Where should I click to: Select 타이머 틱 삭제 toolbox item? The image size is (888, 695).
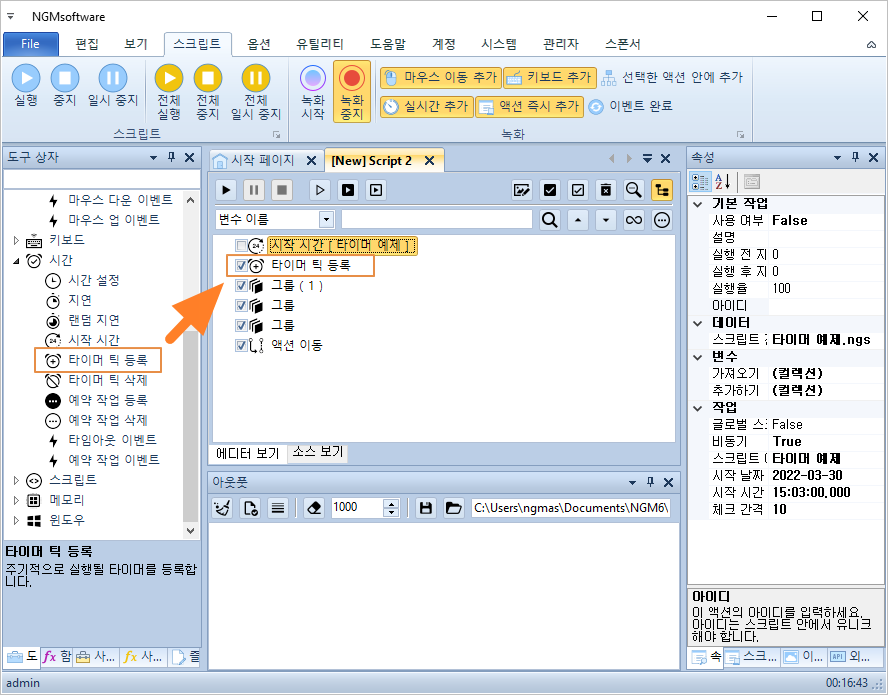point(108,380)
